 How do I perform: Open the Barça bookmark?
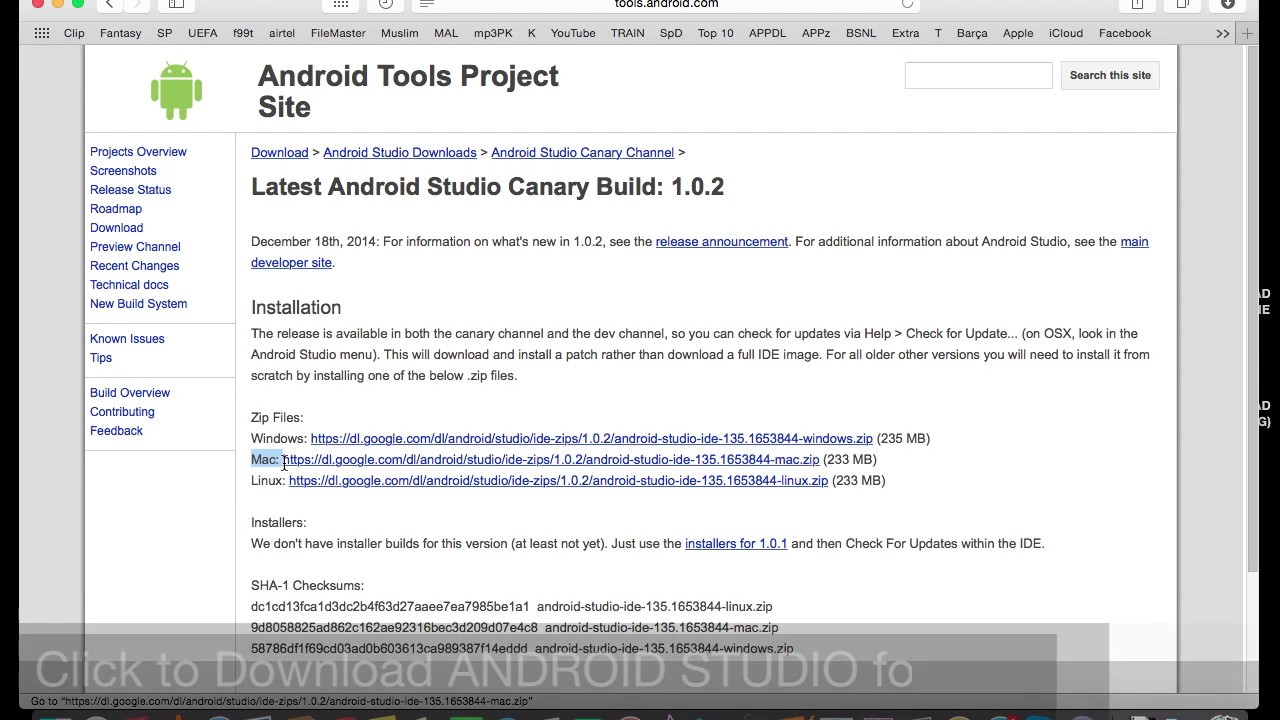[972, 33]
